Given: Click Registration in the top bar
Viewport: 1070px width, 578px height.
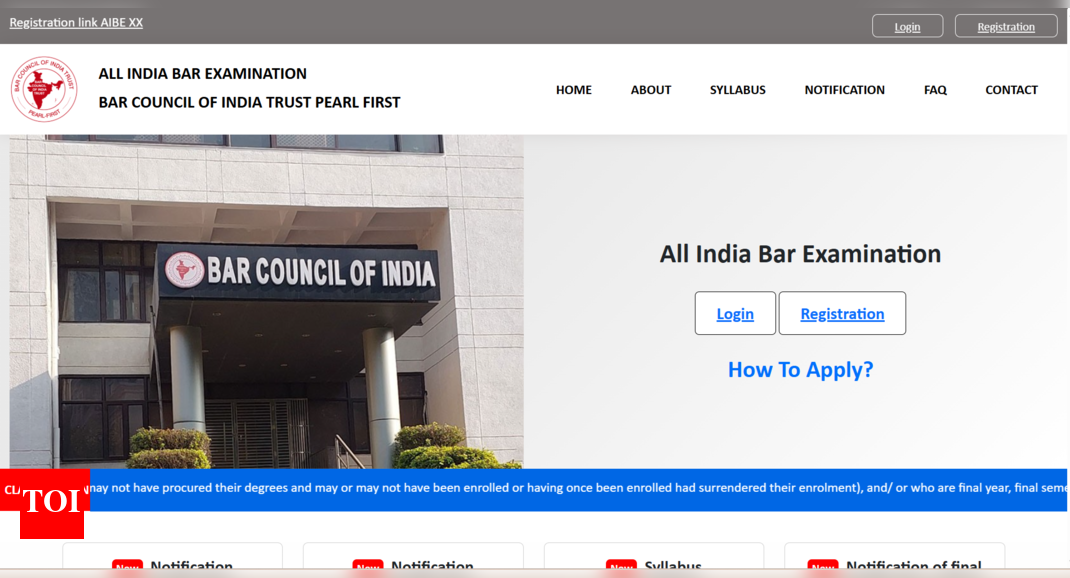Looking at the screenshot, I should (x=1005, y=25).
